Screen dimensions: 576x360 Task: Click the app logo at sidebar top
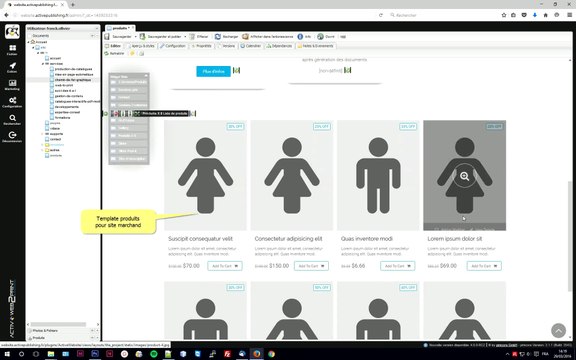12,32
